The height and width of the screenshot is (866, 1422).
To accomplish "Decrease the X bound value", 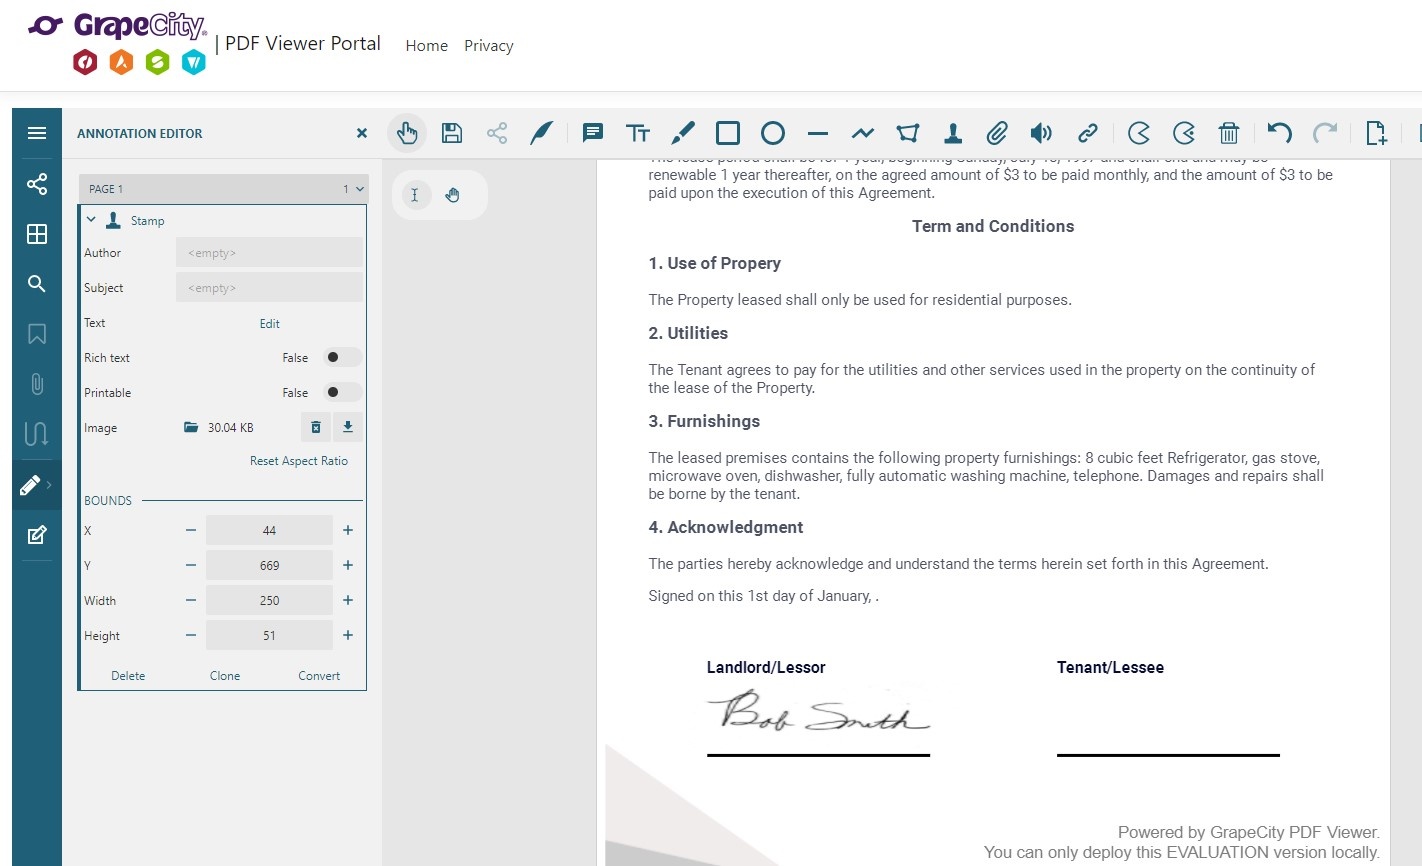I will click(x=191, y=530).
